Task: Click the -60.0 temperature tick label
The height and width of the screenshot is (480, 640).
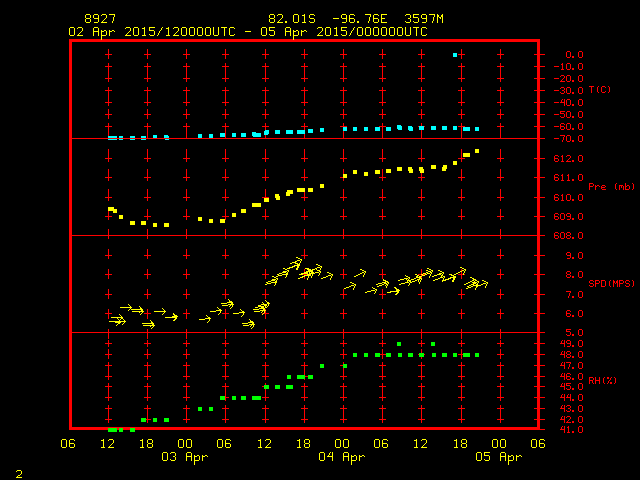Action: 569,127
